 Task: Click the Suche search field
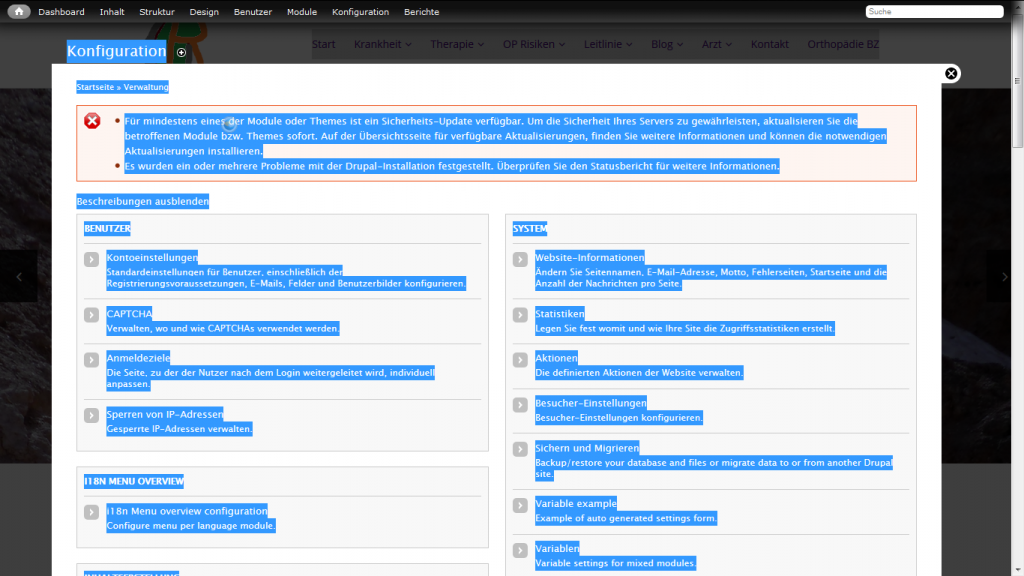pyautogui.click(x=933, y=12)
